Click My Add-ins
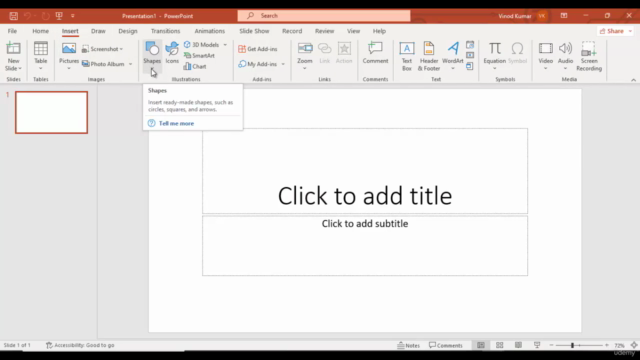Viewport: 640px width, 360px height. 258,64
